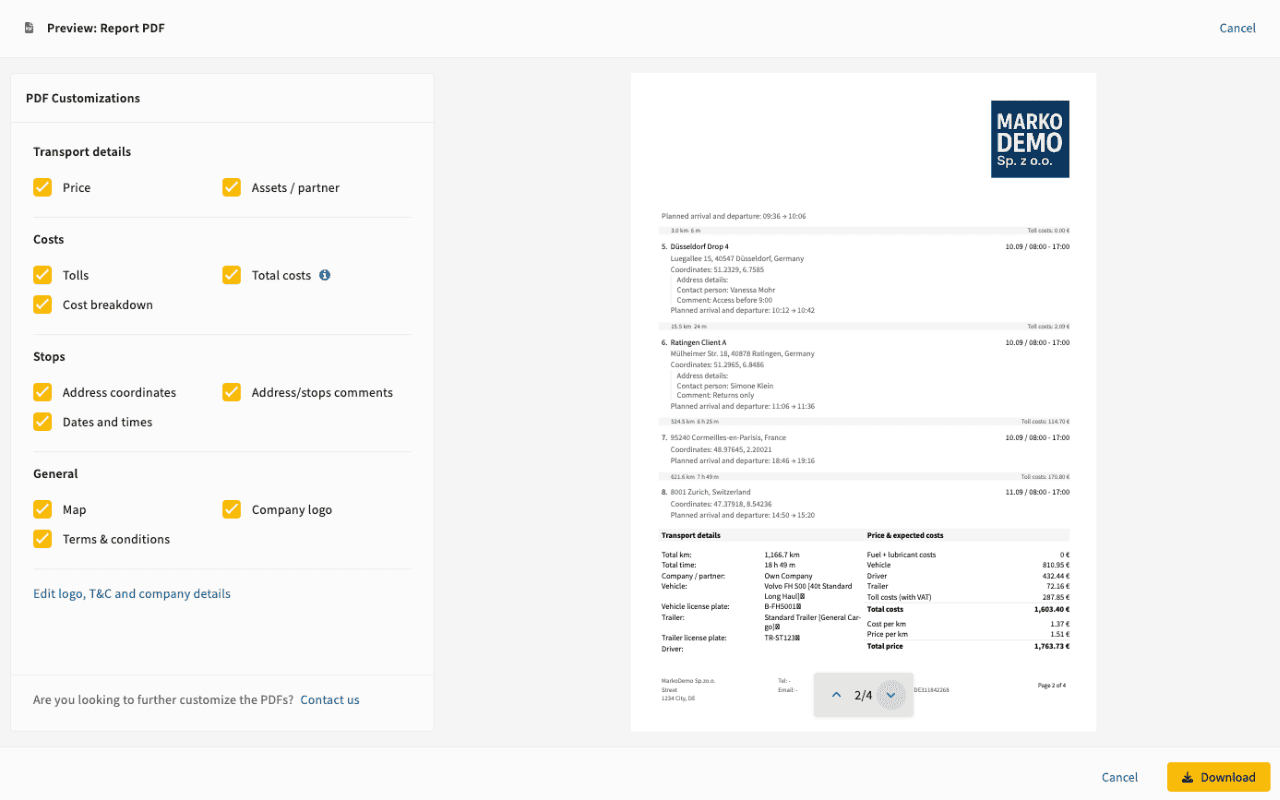This screenshot has width=1280, height=800.
Task: Disable the Cost breakdown checkbox
Action: (42, 305)
